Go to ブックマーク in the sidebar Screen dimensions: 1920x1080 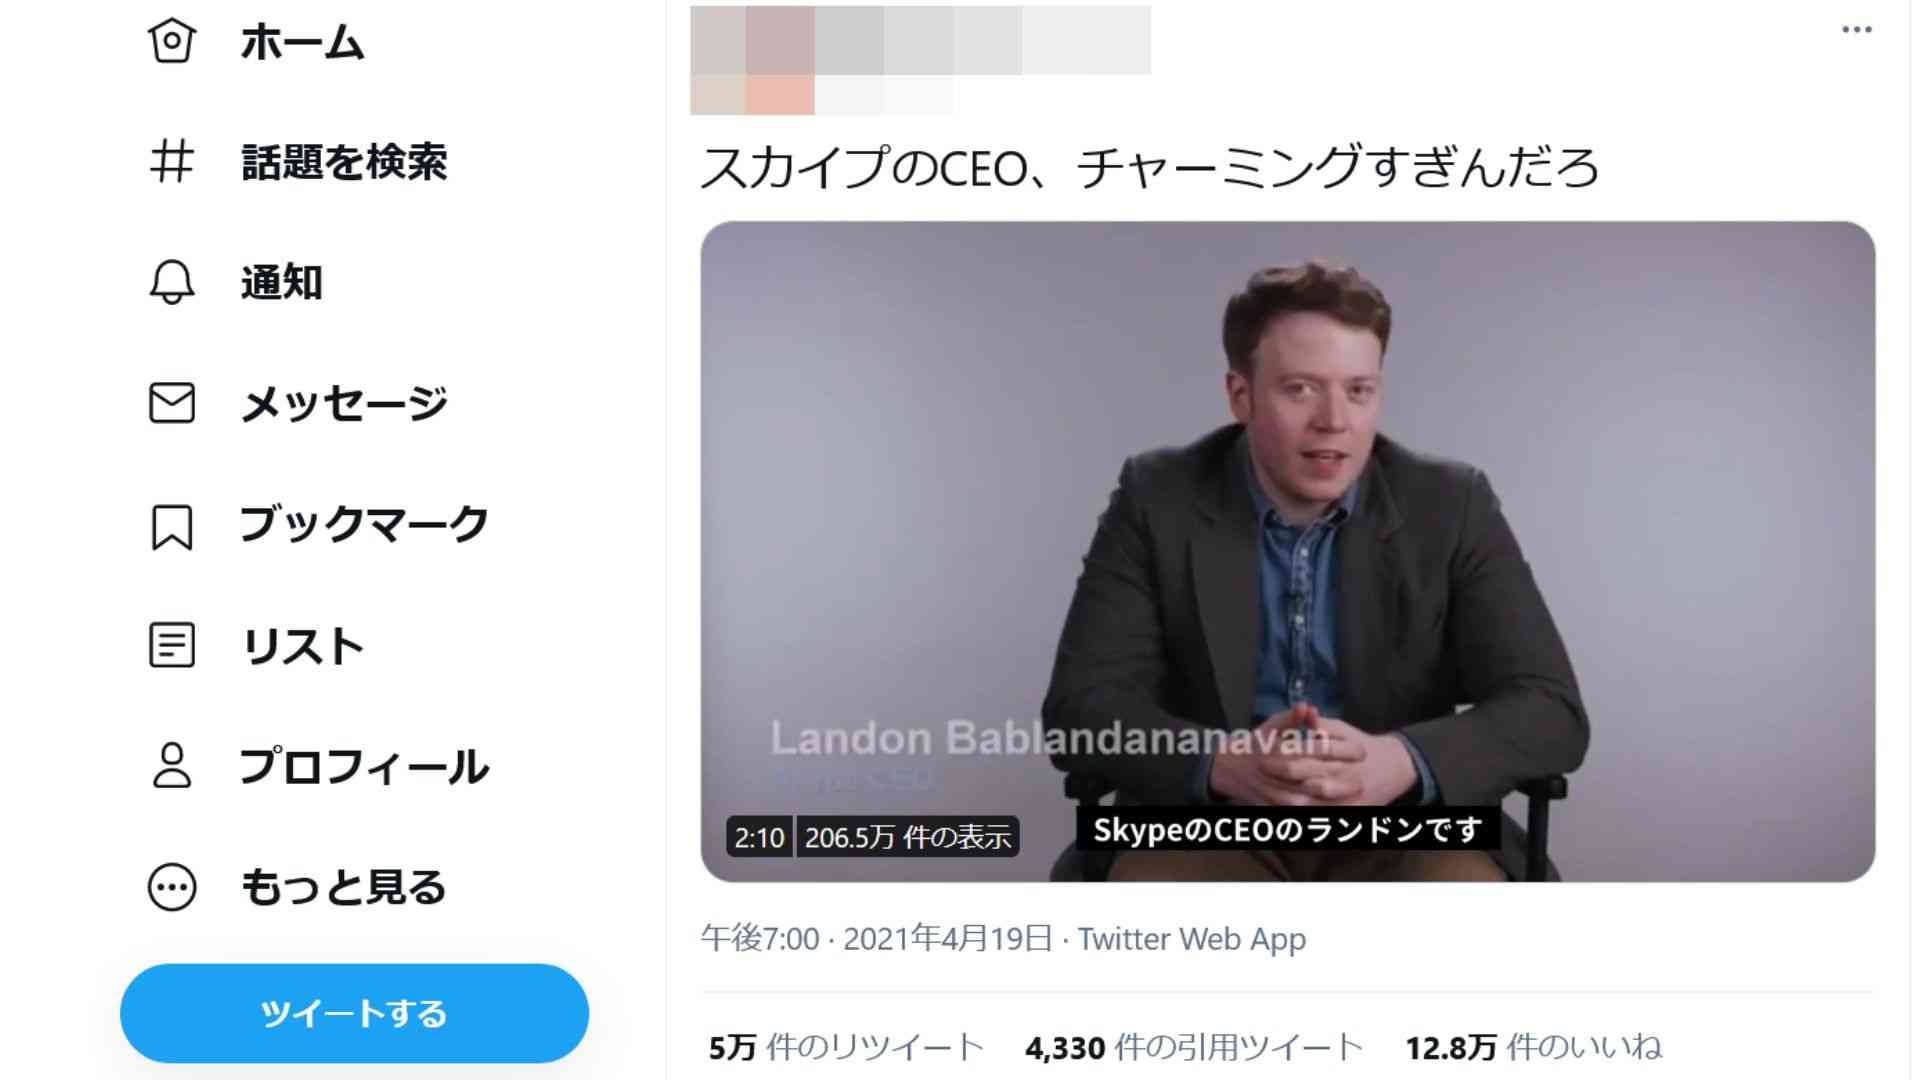click(364, 524)
